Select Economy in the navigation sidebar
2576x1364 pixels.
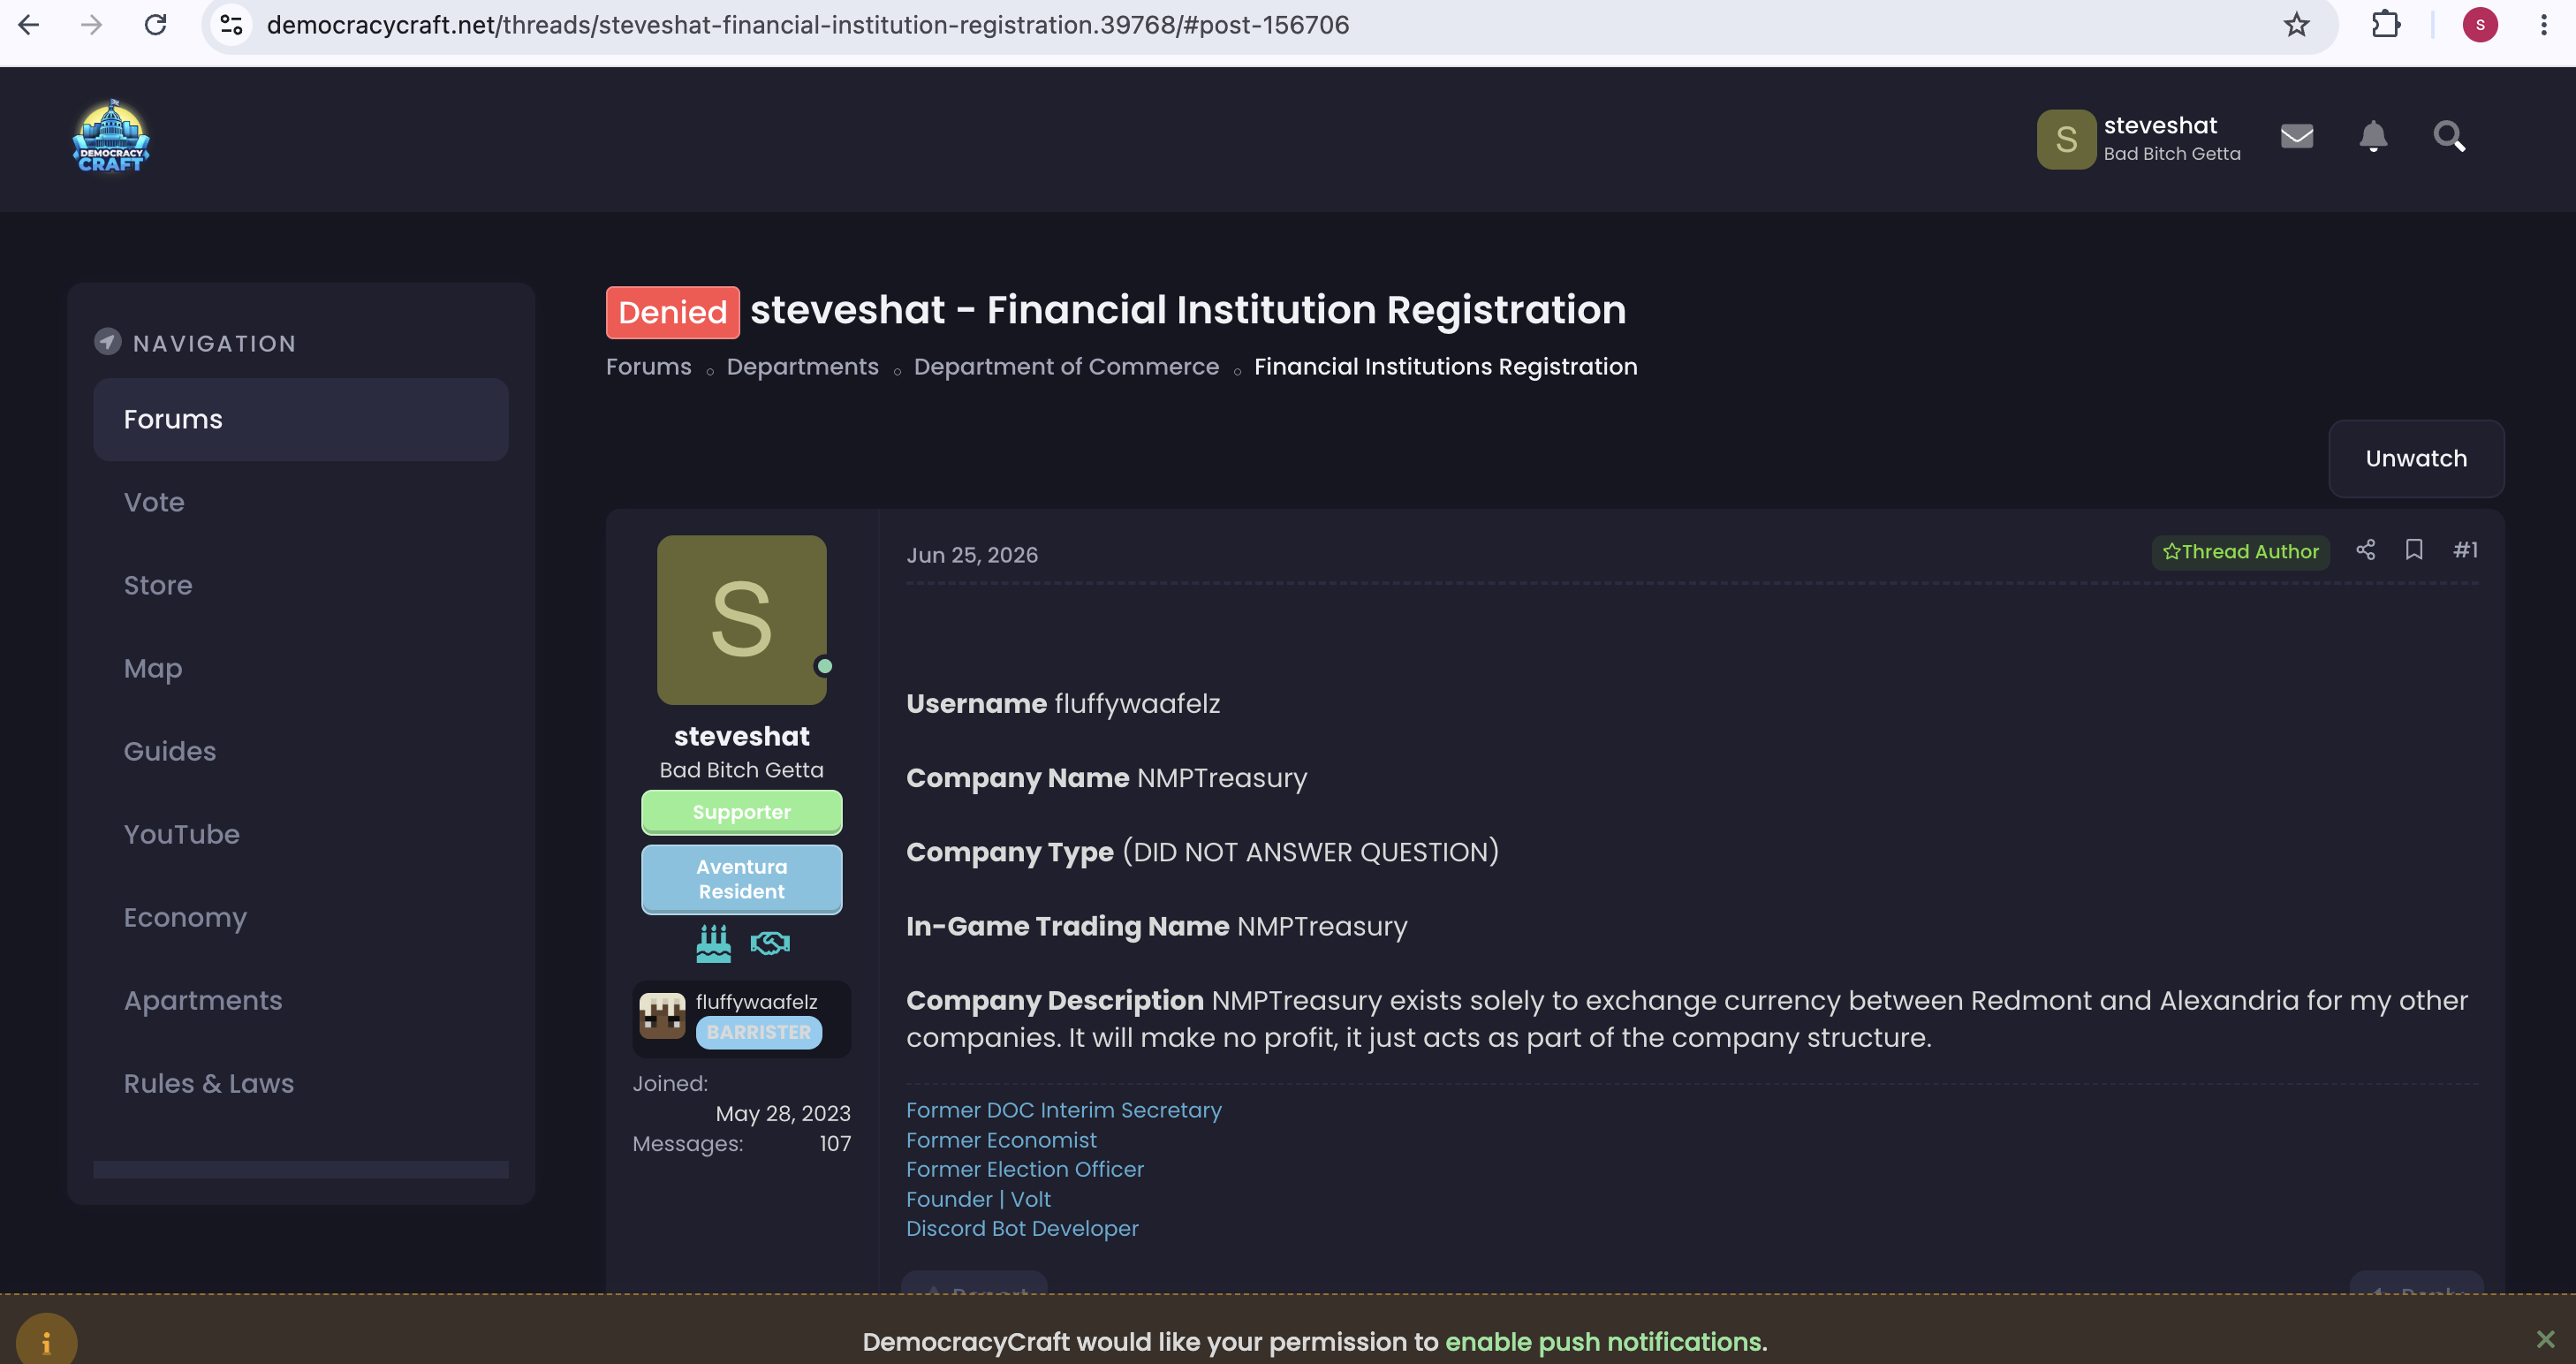[x=185, y=917]
